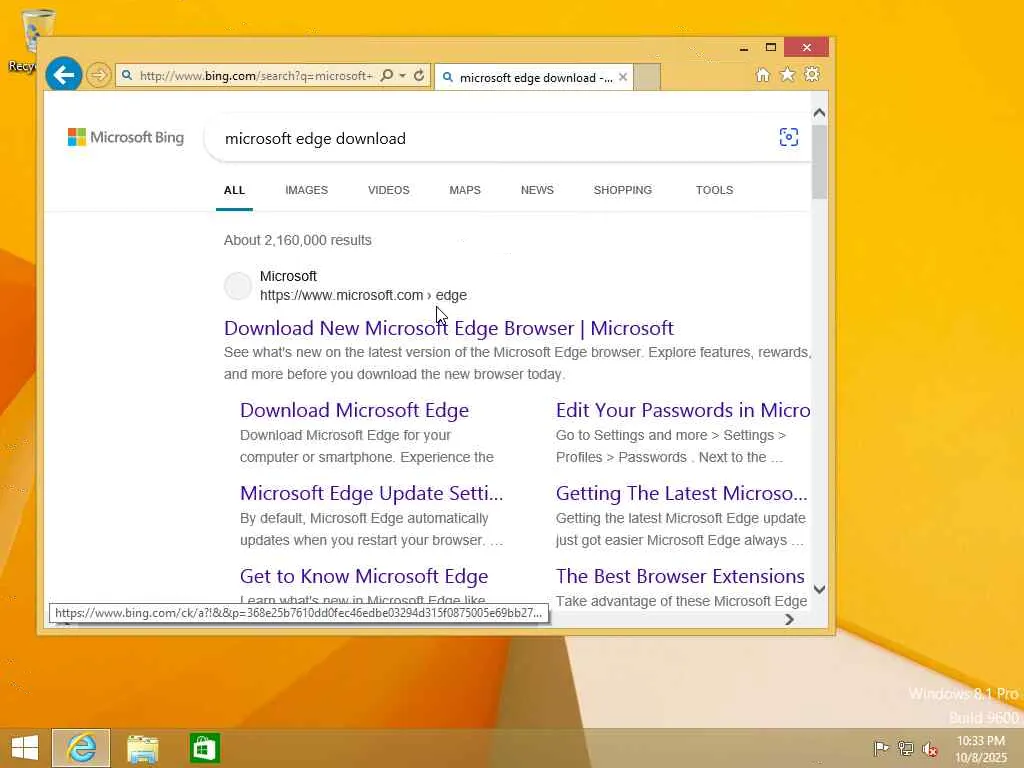
Task: Click the address bar URL field
Action: (255, 76)
